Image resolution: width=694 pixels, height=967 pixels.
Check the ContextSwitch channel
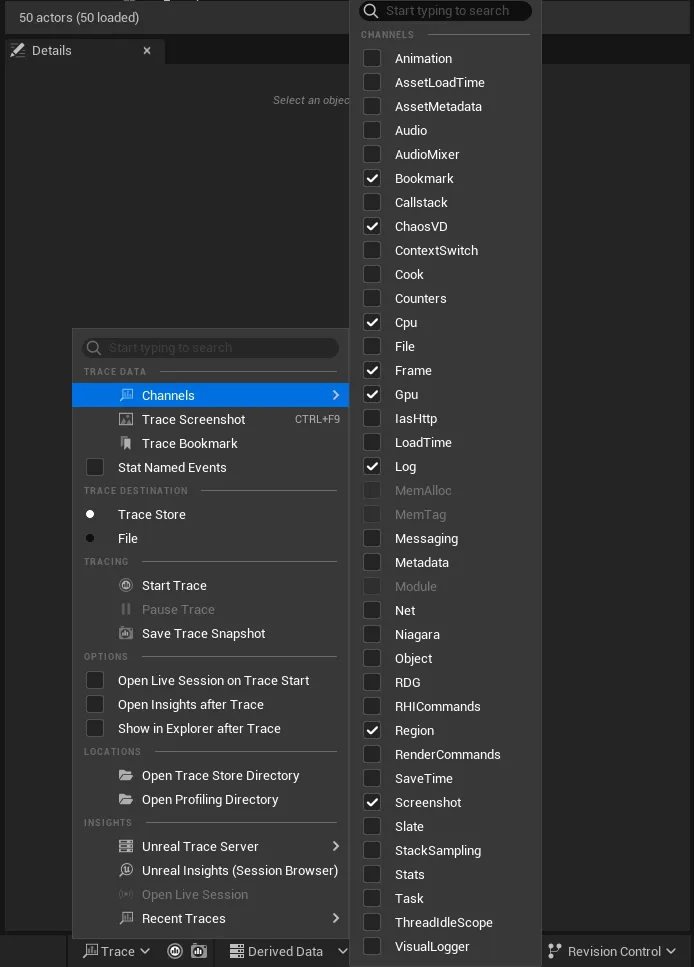click(372, 250)
